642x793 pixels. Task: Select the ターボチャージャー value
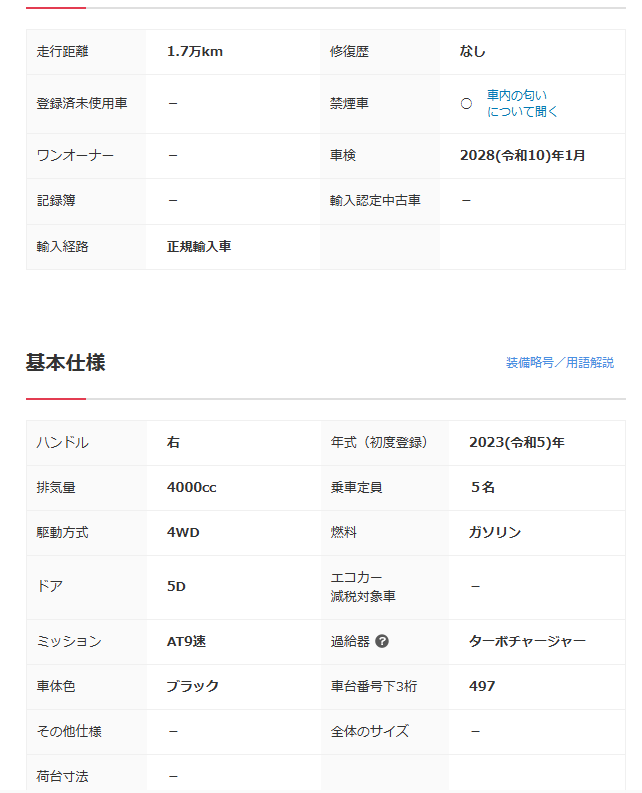(x=527, y=642)
